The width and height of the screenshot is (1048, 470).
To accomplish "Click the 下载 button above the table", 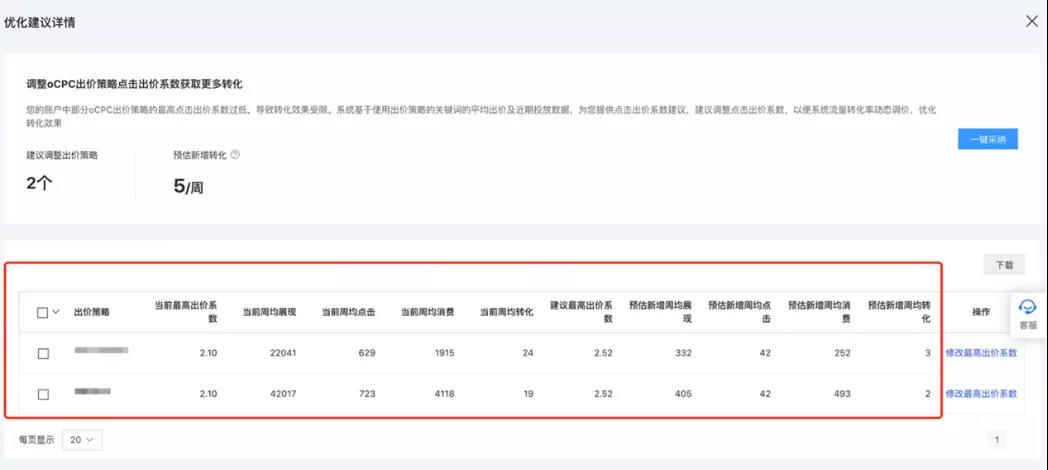I will pos(1003,265).
